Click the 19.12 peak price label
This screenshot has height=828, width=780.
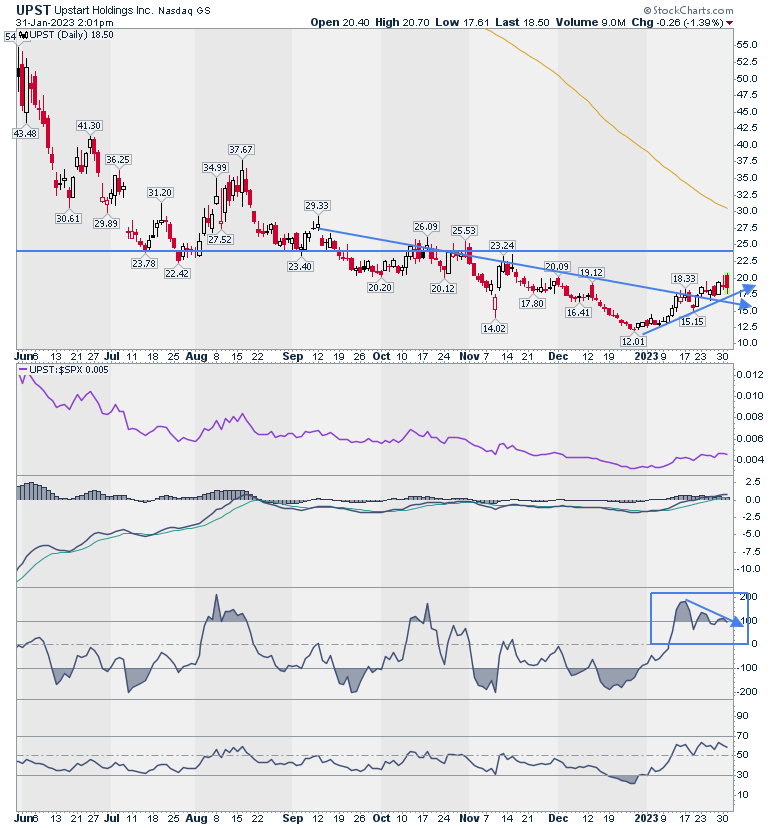[x=591, y=272]
